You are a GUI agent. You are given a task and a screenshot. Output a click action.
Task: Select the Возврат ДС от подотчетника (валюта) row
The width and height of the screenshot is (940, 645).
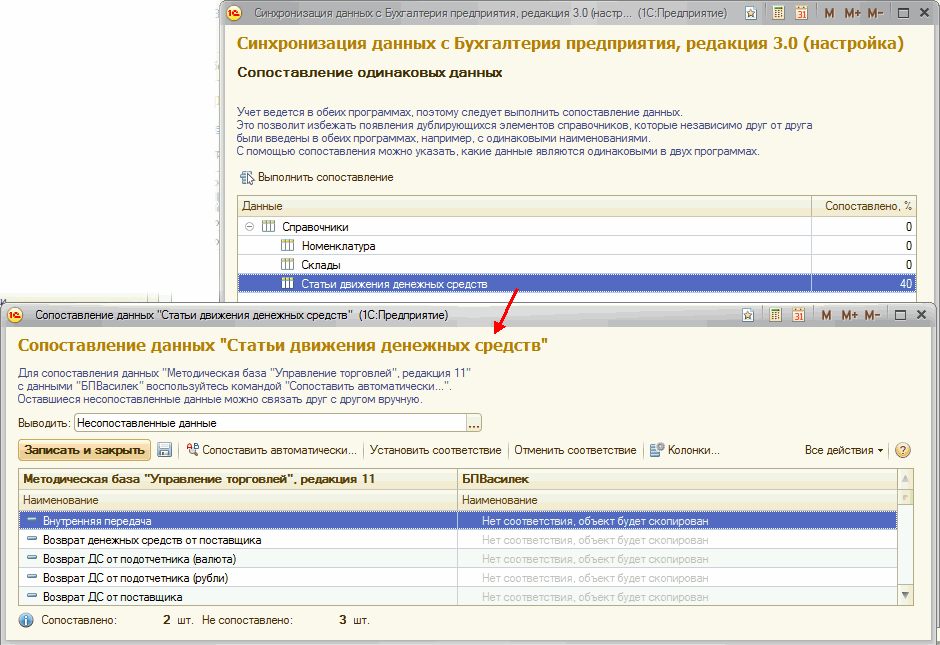[458, 559]
